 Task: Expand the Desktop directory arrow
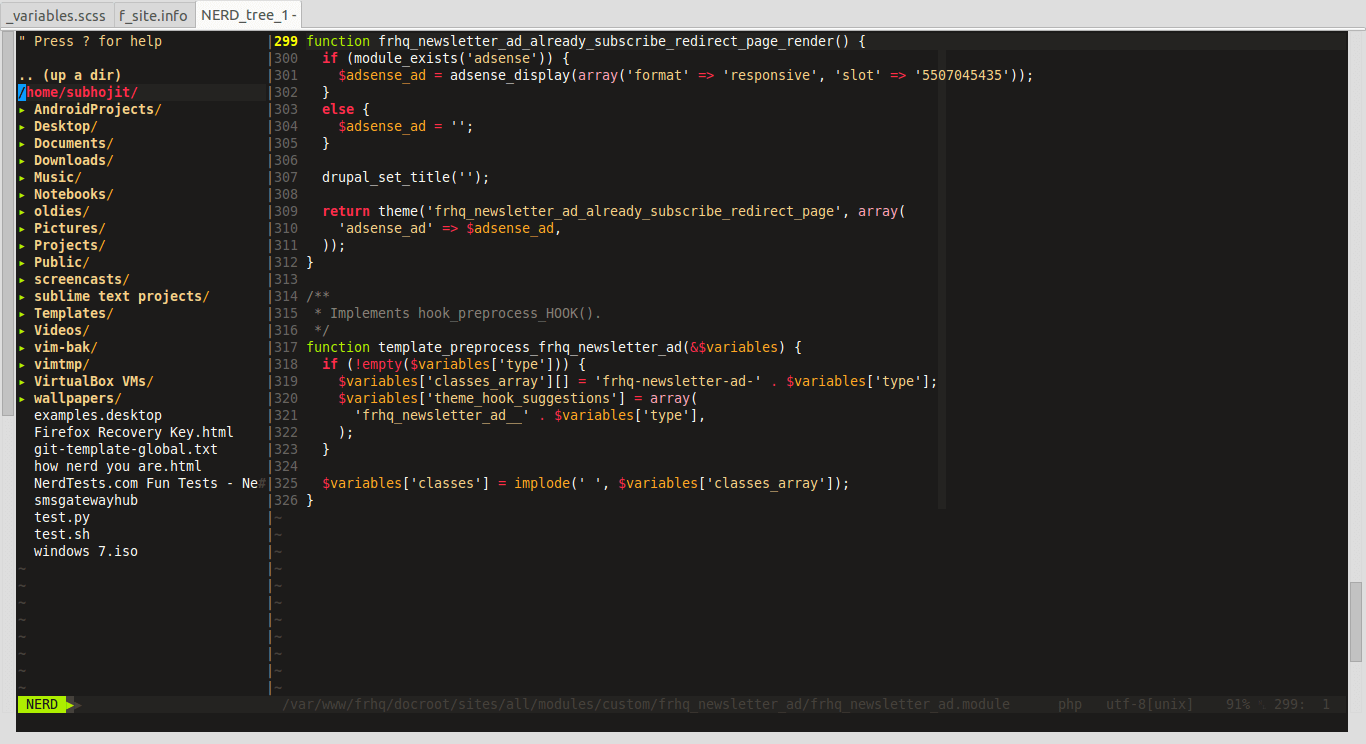coord(22,127)
